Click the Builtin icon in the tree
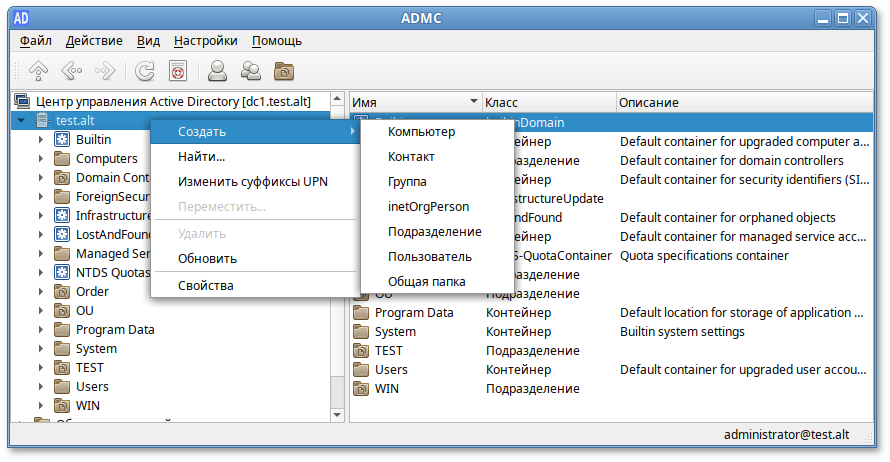The width and height of the screenshot is (890, 462). point(62,140)
